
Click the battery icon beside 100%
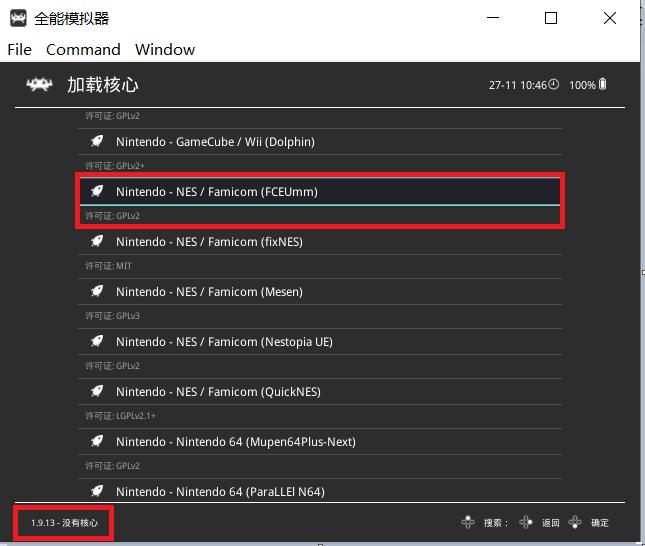pyautogui.click(x=603, y=84)
